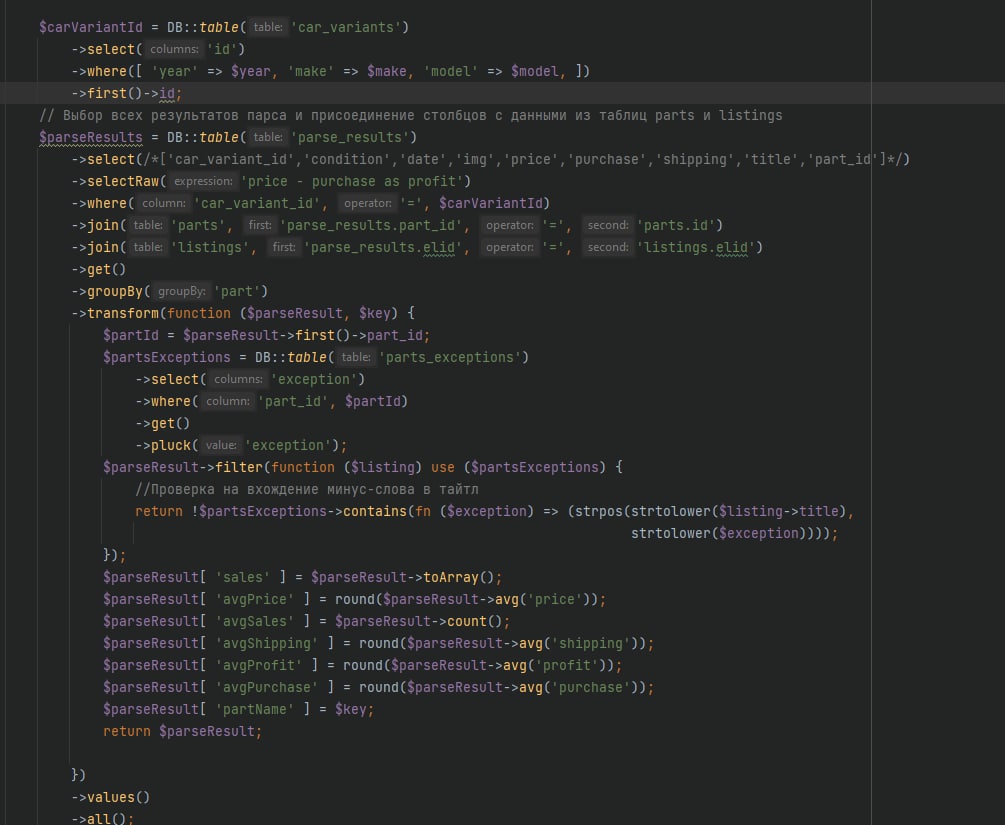Click the 'parts_exceptions' table string
Image resolution: width=1005 pixels, height=825 pixels.
pyautogui.click(x=449, y=357)
